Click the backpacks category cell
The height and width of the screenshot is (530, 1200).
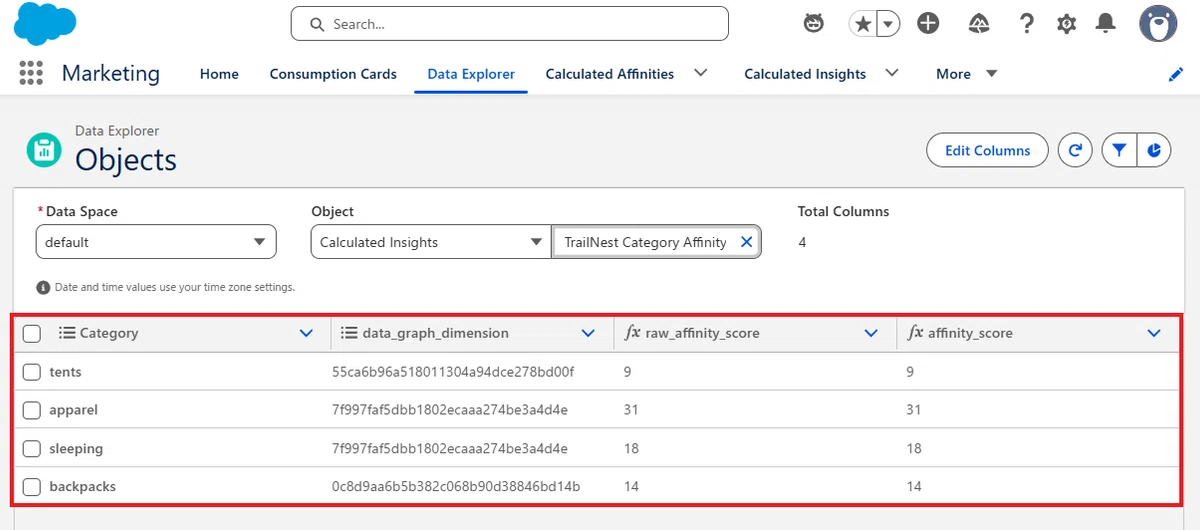(x=82, y=487)
